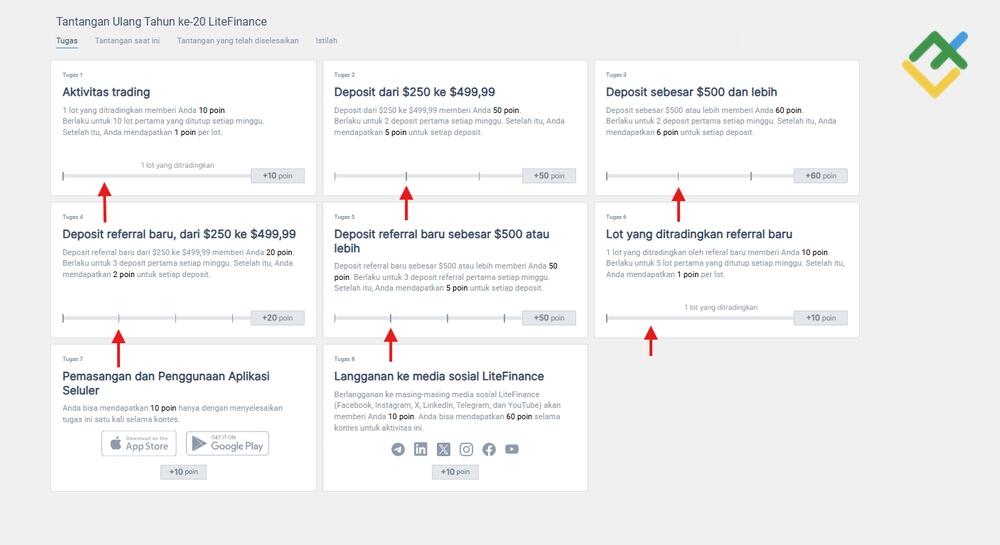Click Lot yang ditradingkan referral baru progress bar

[700, 318]
